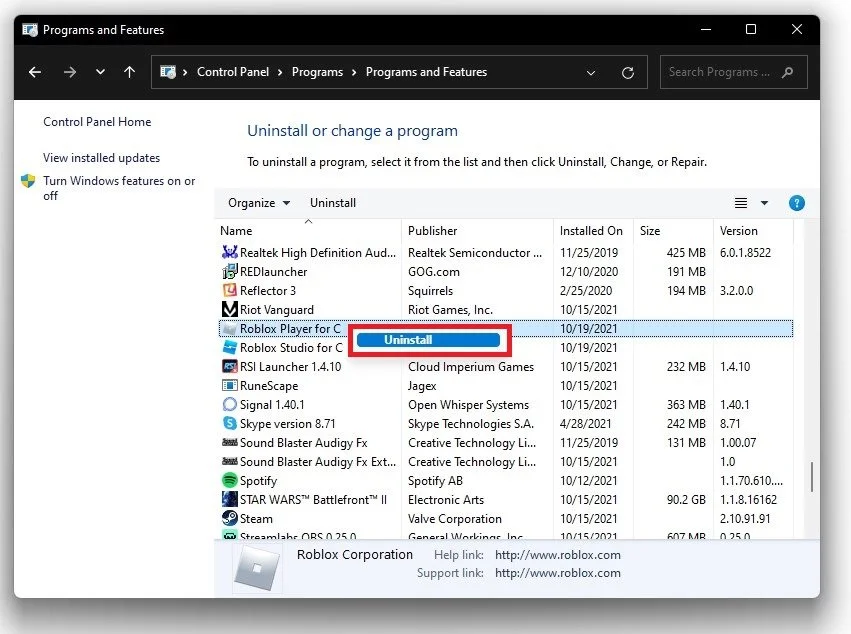
Task: Select Sound Blaster Audigy Fx icon
Action: pyautogui.click(x=230, y=442)
